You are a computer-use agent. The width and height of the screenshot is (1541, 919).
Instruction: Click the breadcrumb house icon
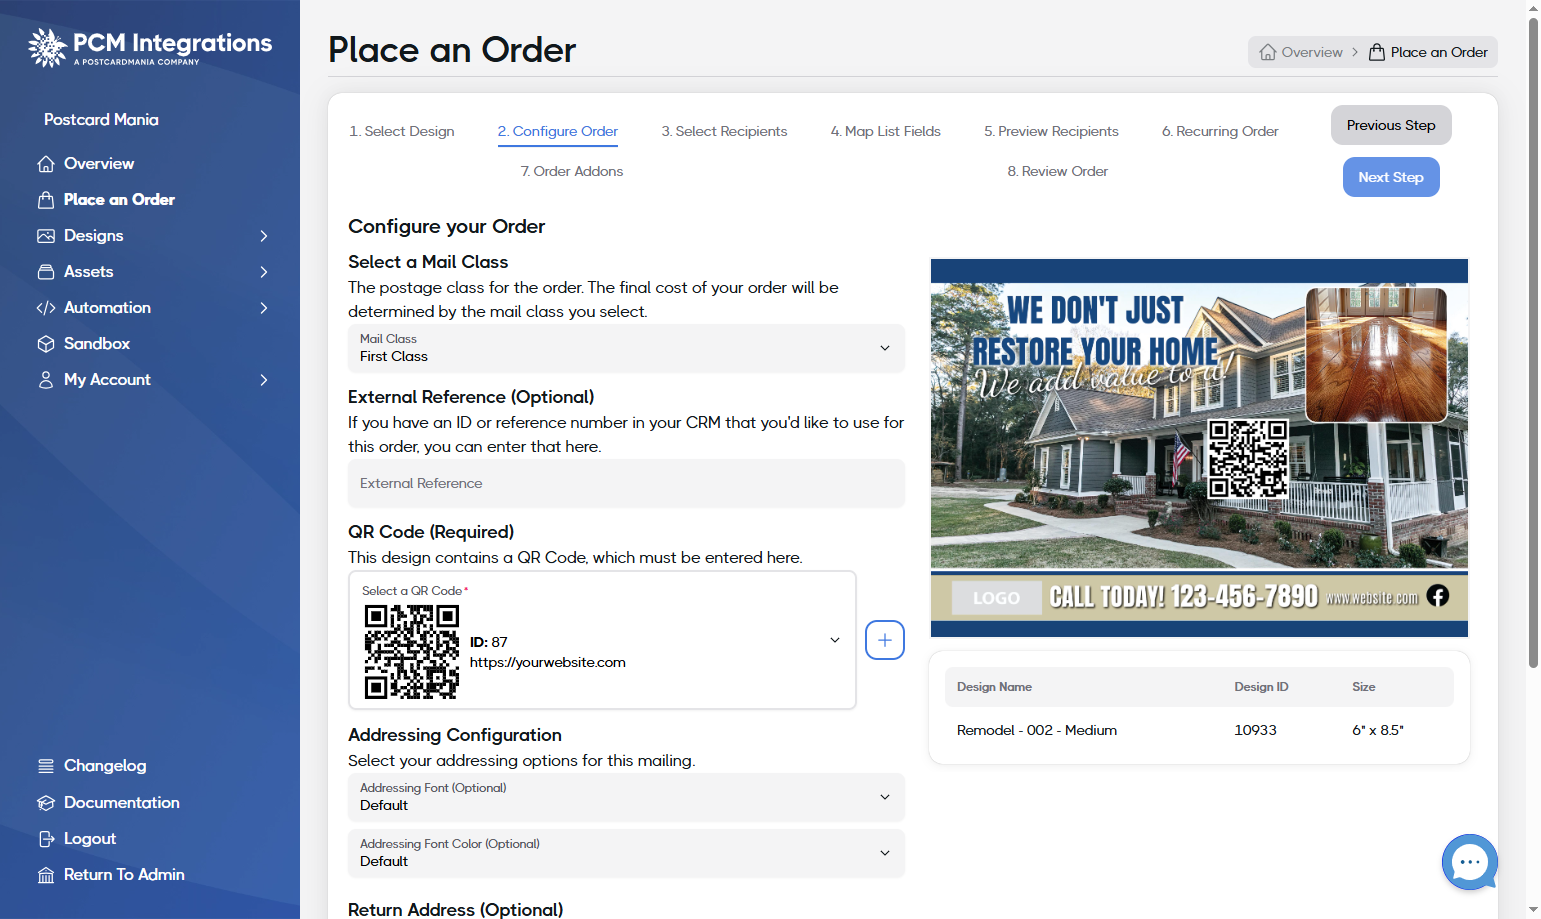tap(1268, 52)
